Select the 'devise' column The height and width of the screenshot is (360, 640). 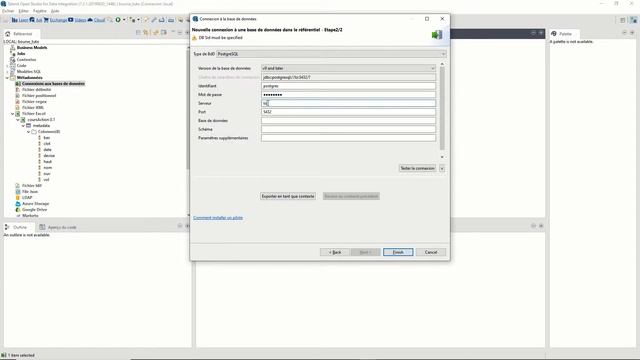click(x=49, y=156)
